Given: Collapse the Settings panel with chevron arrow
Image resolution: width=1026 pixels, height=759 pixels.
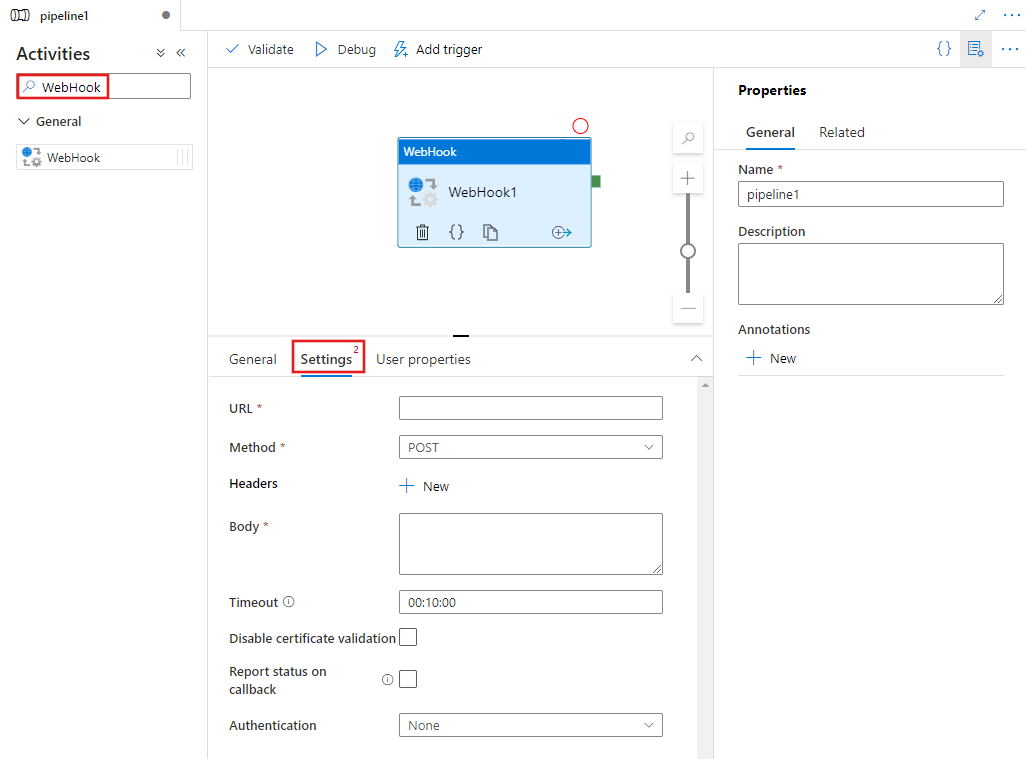Looking at the screenshot, I should (x=696, y=358).
